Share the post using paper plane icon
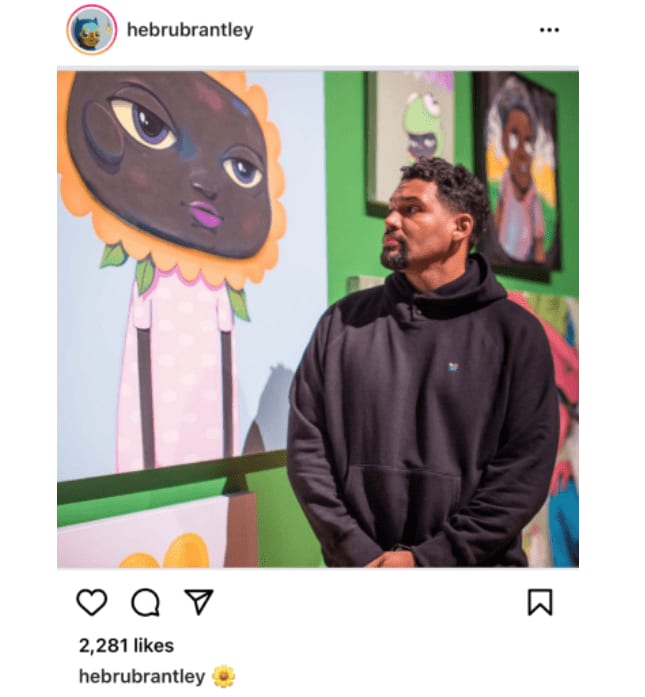The image size is (645, 697). click(199, 602)
